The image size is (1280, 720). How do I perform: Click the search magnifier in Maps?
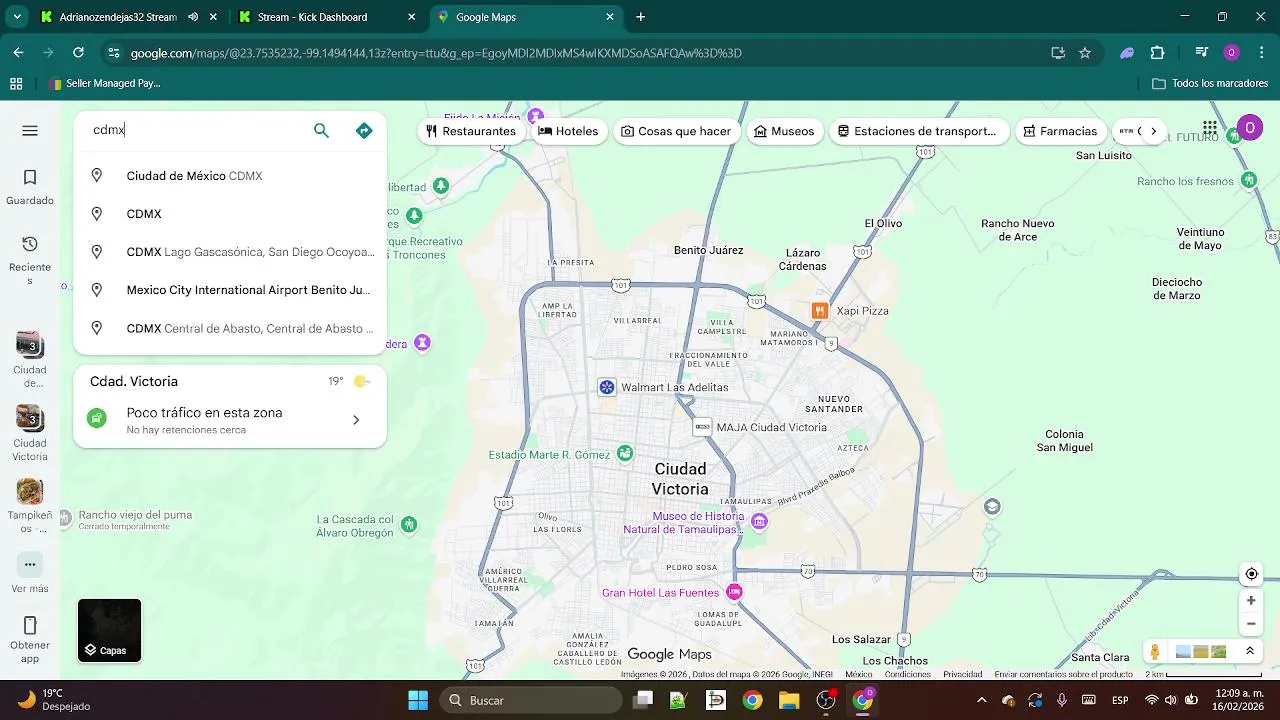tap(321, 131)
